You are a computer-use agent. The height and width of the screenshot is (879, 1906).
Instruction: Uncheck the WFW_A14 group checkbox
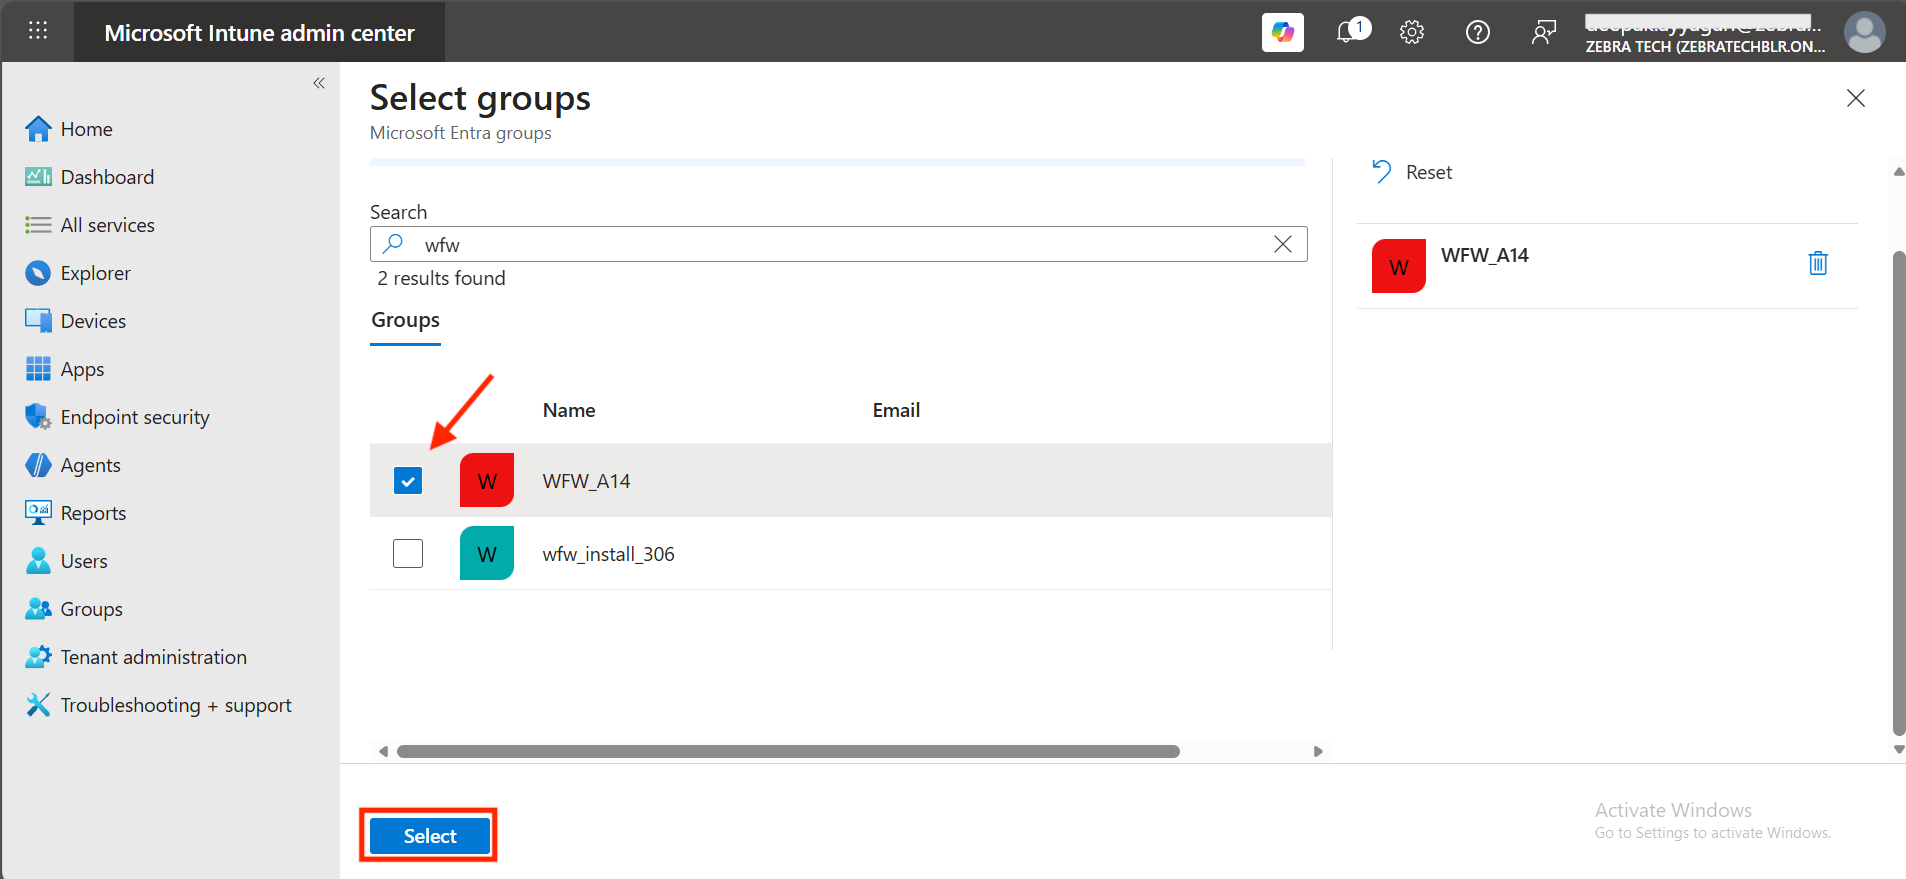(x=408, y=481)
